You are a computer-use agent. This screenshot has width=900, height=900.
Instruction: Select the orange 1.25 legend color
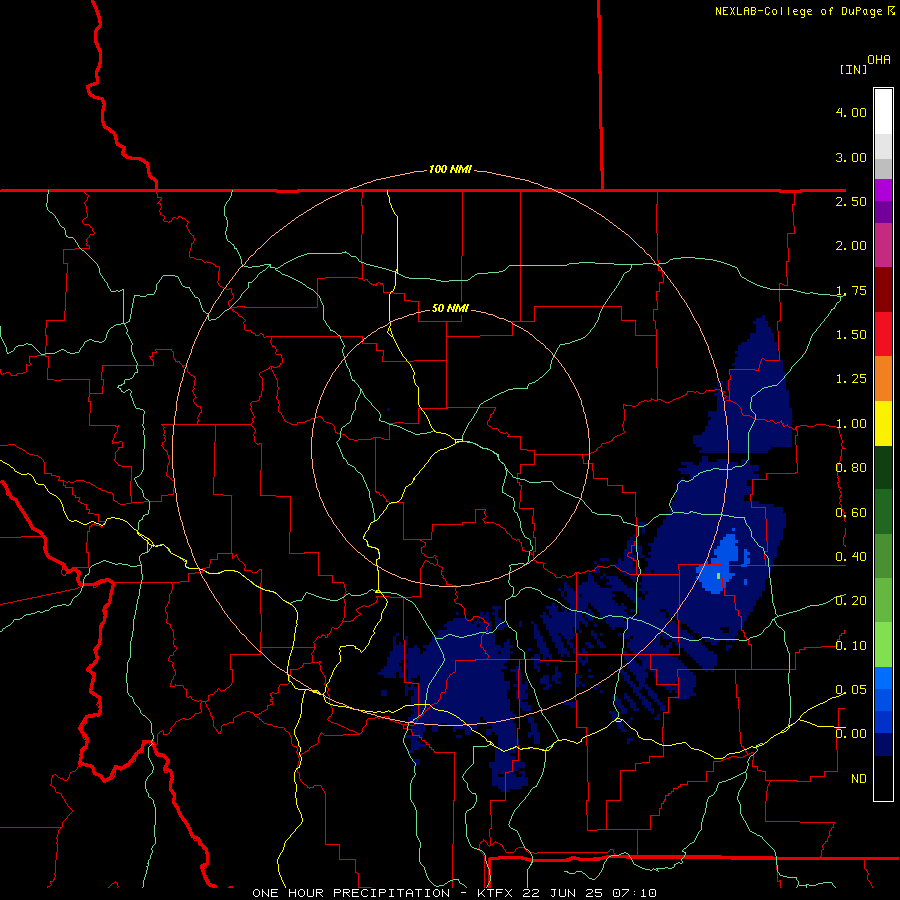pos(883,378)
